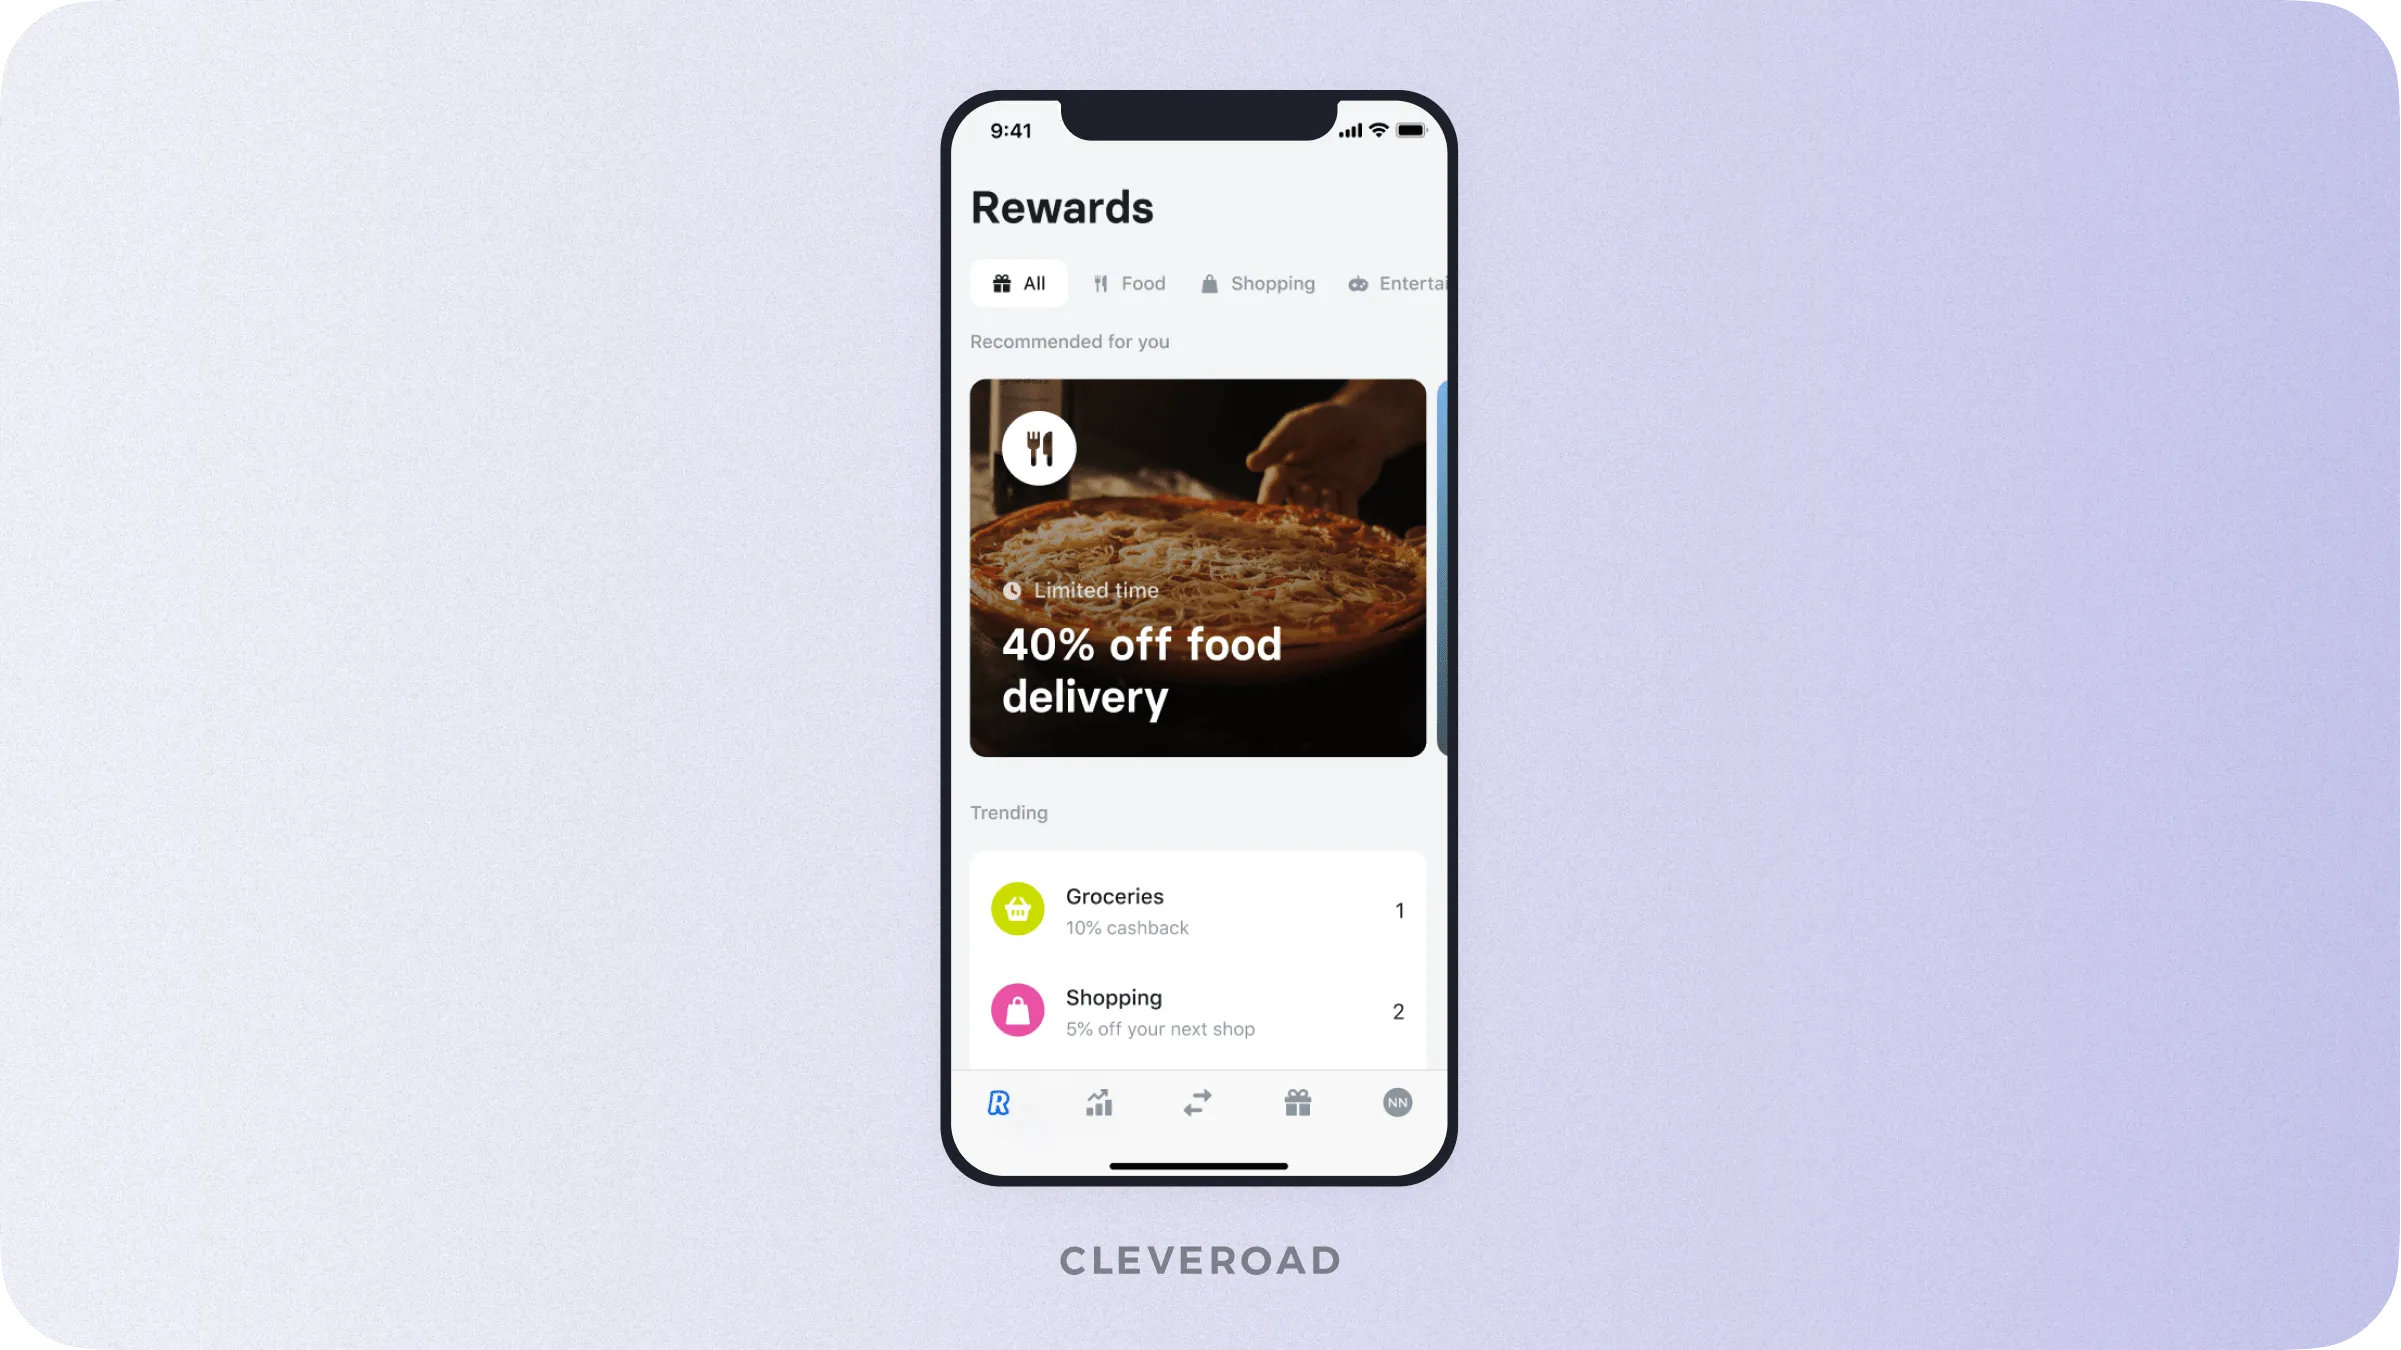
Task: Open the Gifts icon in bottom navbar
Action: point(1298,1101)
